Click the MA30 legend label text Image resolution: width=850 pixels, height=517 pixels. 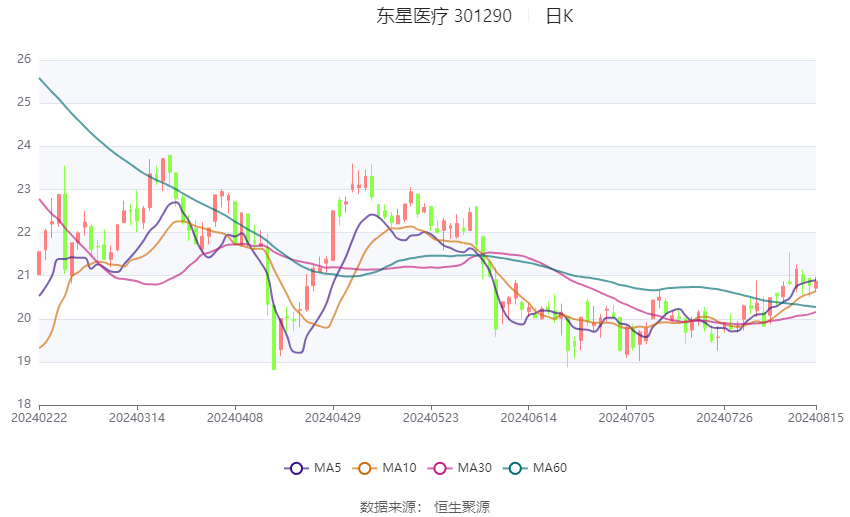(x=474, y=468)
